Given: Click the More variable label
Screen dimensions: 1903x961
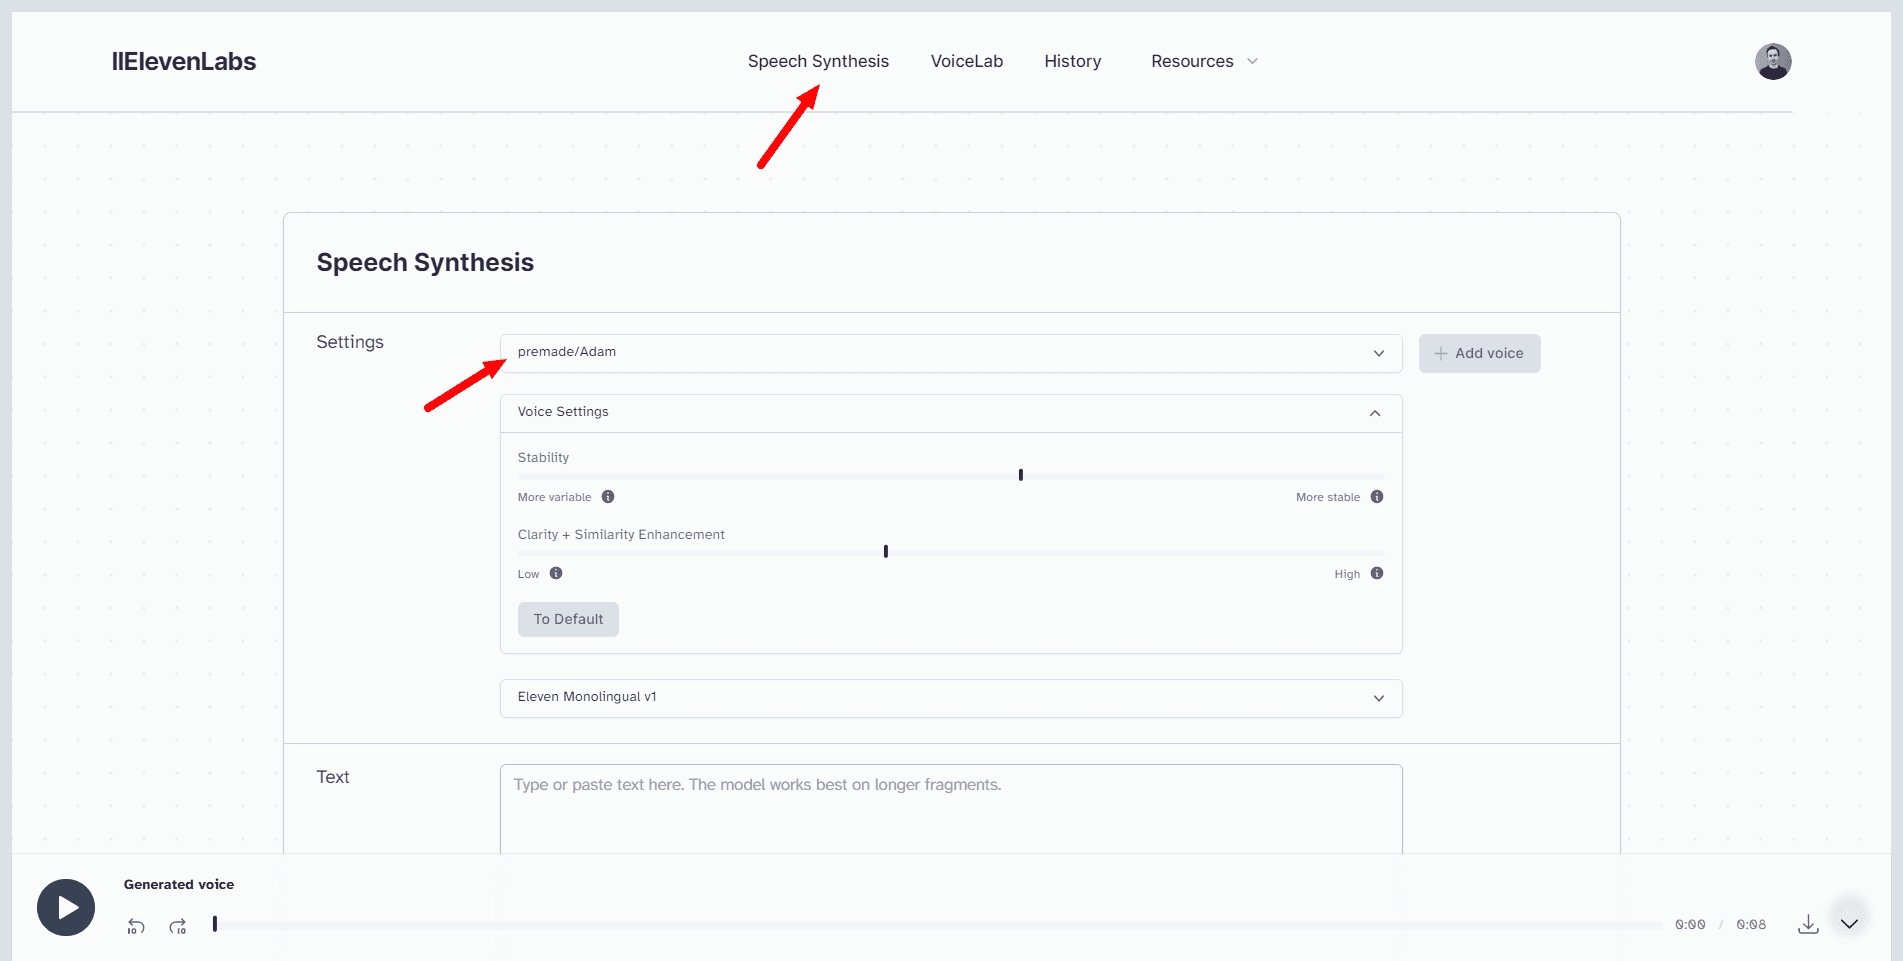Looking at the screenshot, I should coord(554,497).
